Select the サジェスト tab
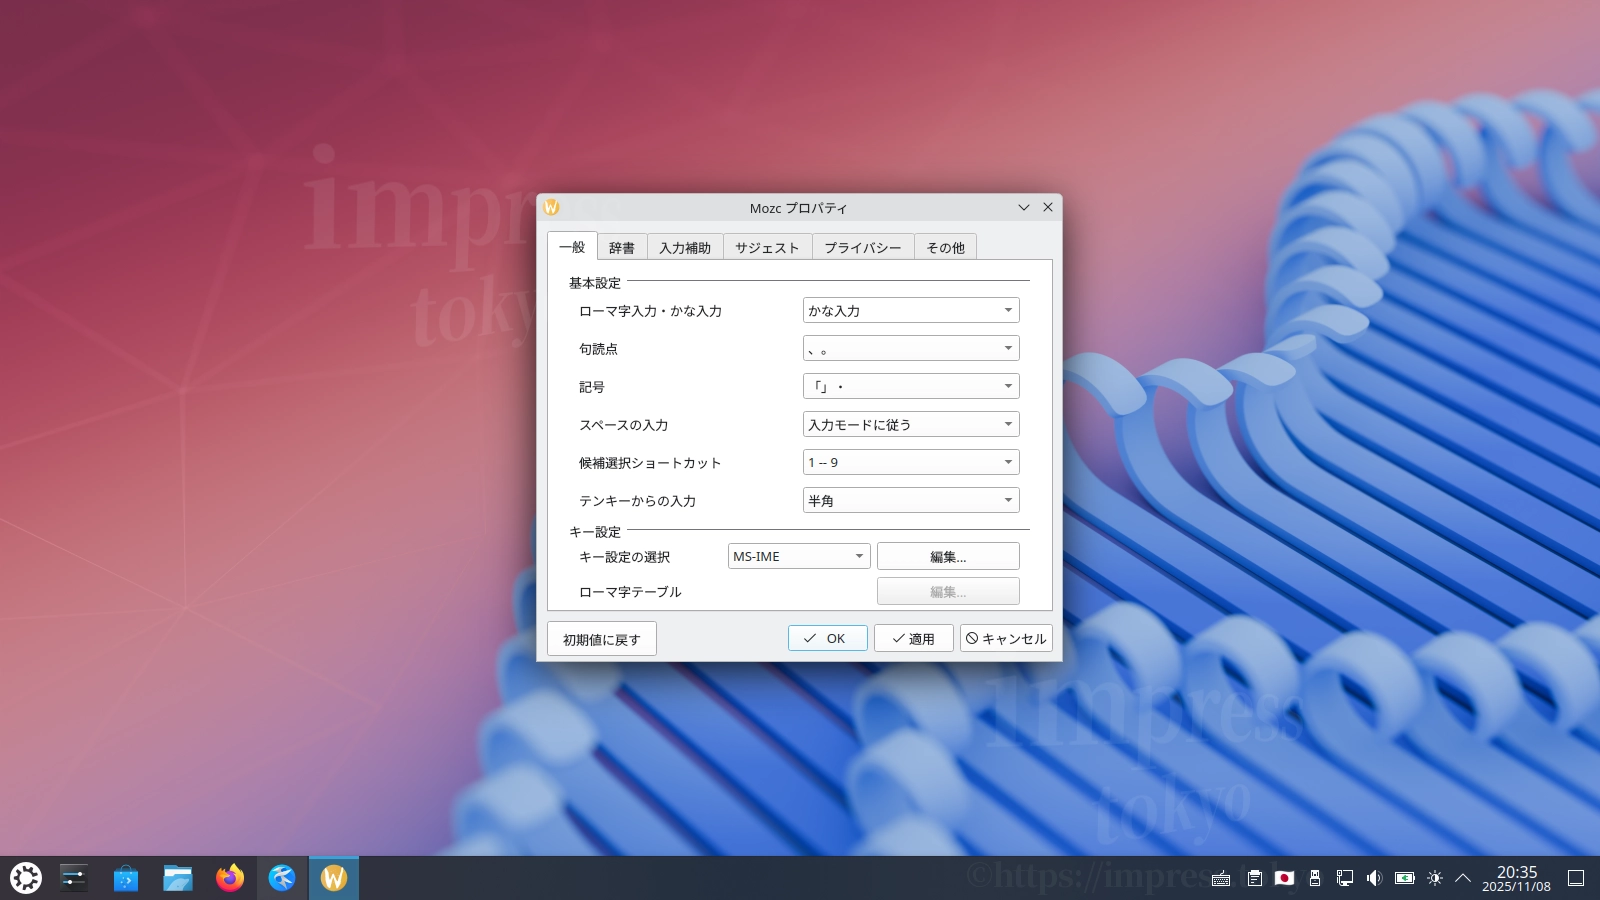The height and width of the screenshot is (900, 1600). coord(767,247)
